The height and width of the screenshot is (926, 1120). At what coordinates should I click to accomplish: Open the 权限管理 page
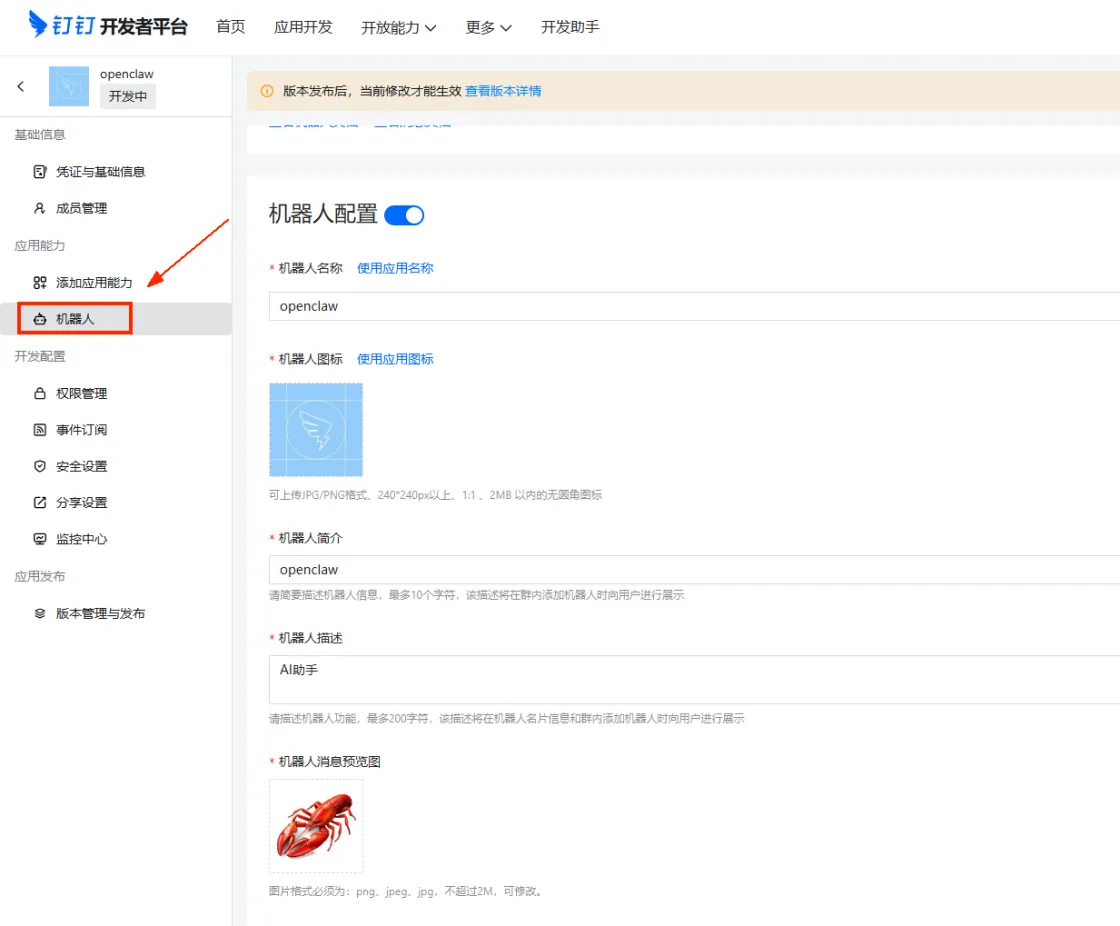(85, 392)
